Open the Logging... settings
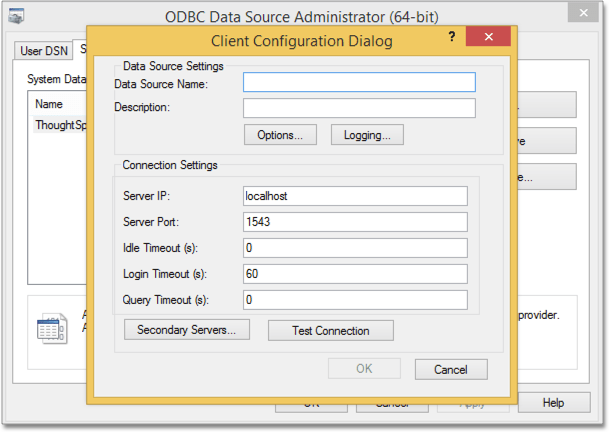This screenshot has height=432, width=609. (x=367, y=134)
